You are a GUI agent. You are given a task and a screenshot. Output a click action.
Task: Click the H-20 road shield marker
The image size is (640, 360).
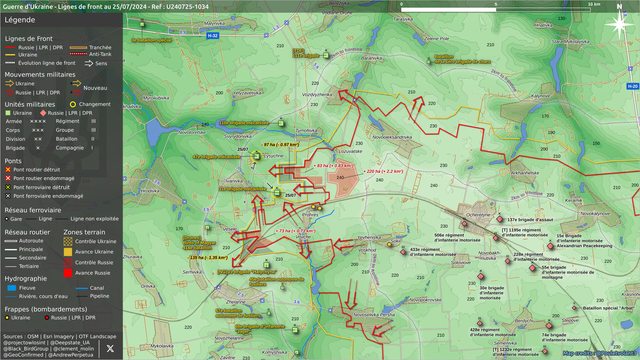(633, 86)
